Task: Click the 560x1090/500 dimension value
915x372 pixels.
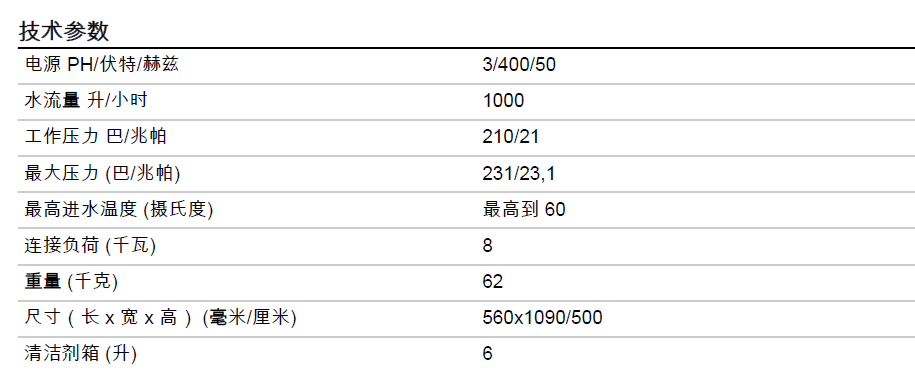Action: [542, 318]
